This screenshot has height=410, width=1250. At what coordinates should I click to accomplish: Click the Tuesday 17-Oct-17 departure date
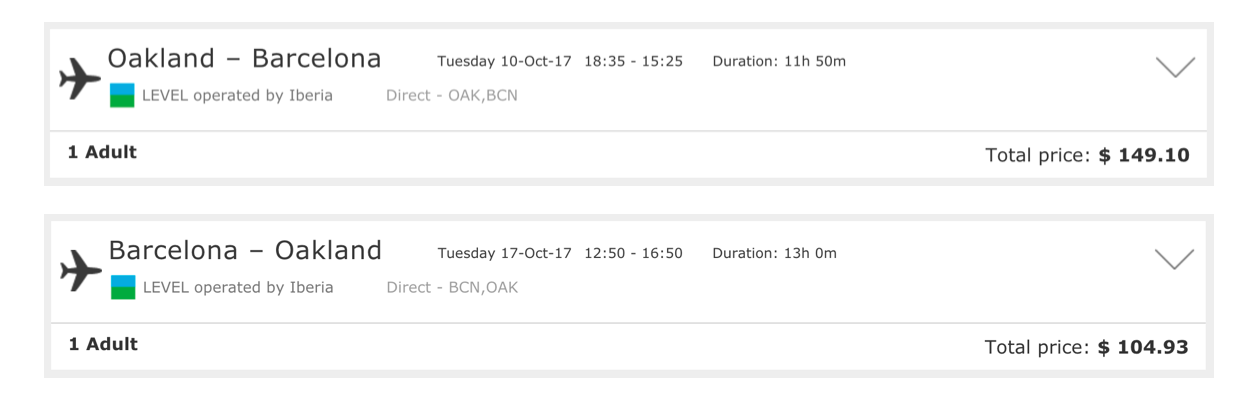click(504, 254)
